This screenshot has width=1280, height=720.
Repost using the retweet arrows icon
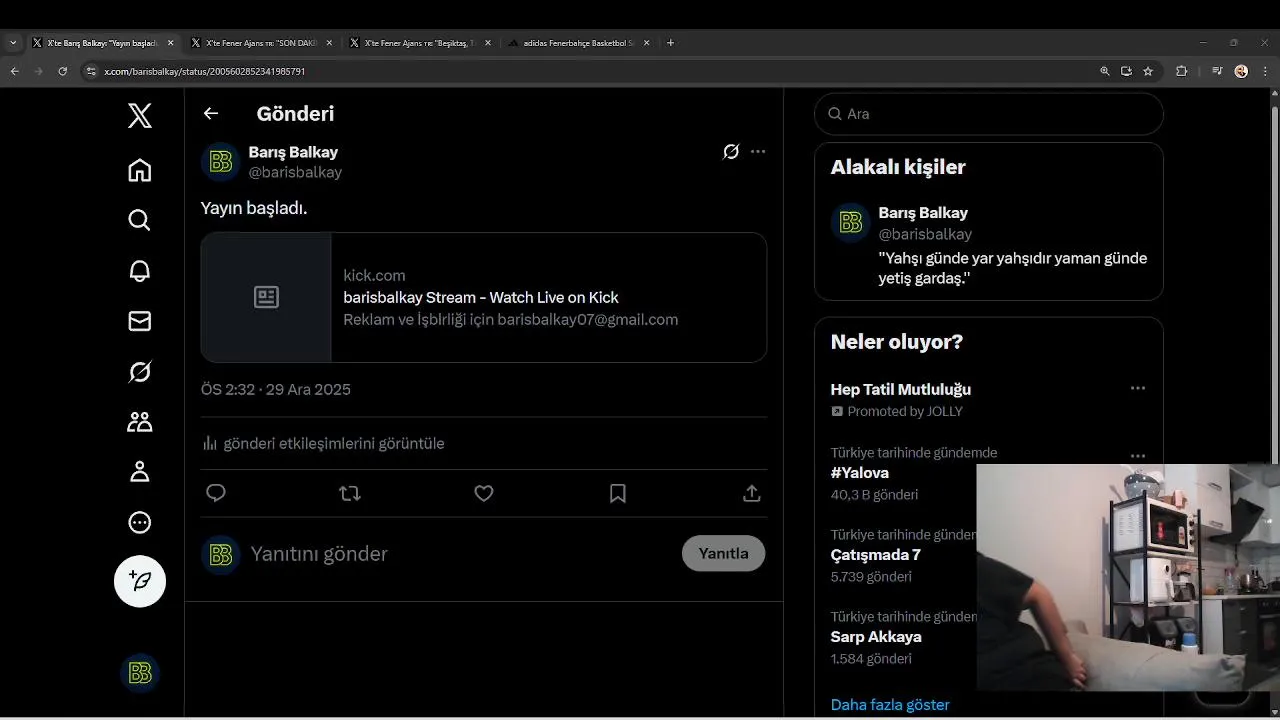pos(350,493)
